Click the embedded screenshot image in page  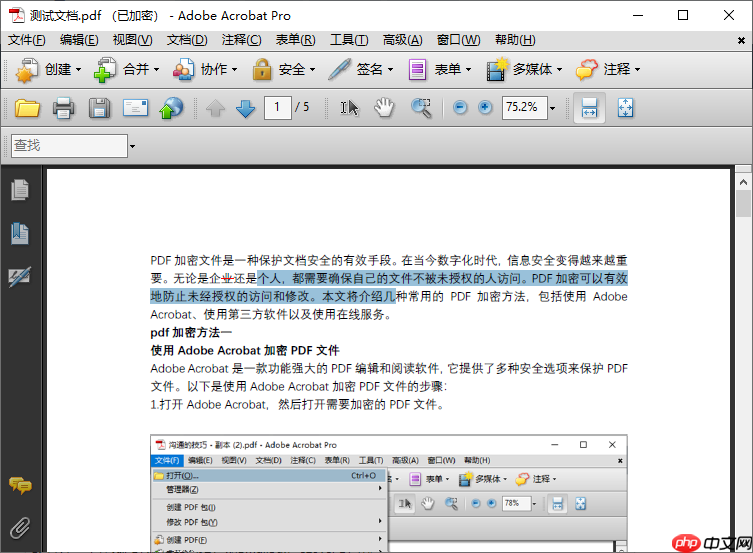point(389,493)
